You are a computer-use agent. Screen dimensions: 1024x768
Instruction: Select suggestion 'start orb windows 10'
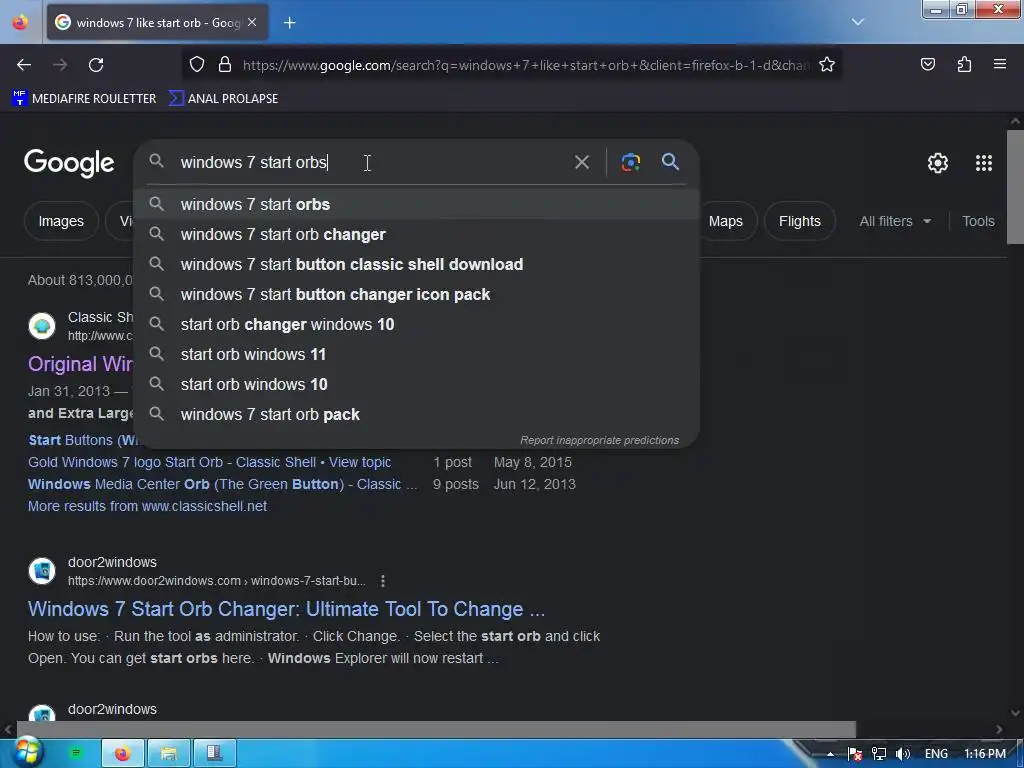pos(417,385)
